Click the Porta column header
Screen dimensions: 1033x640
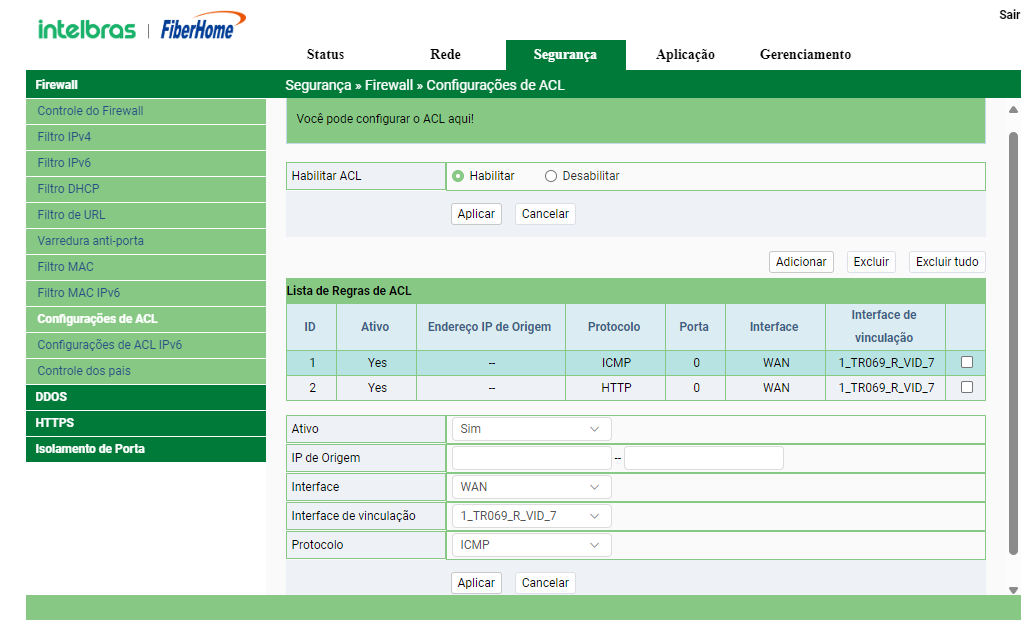694,327
